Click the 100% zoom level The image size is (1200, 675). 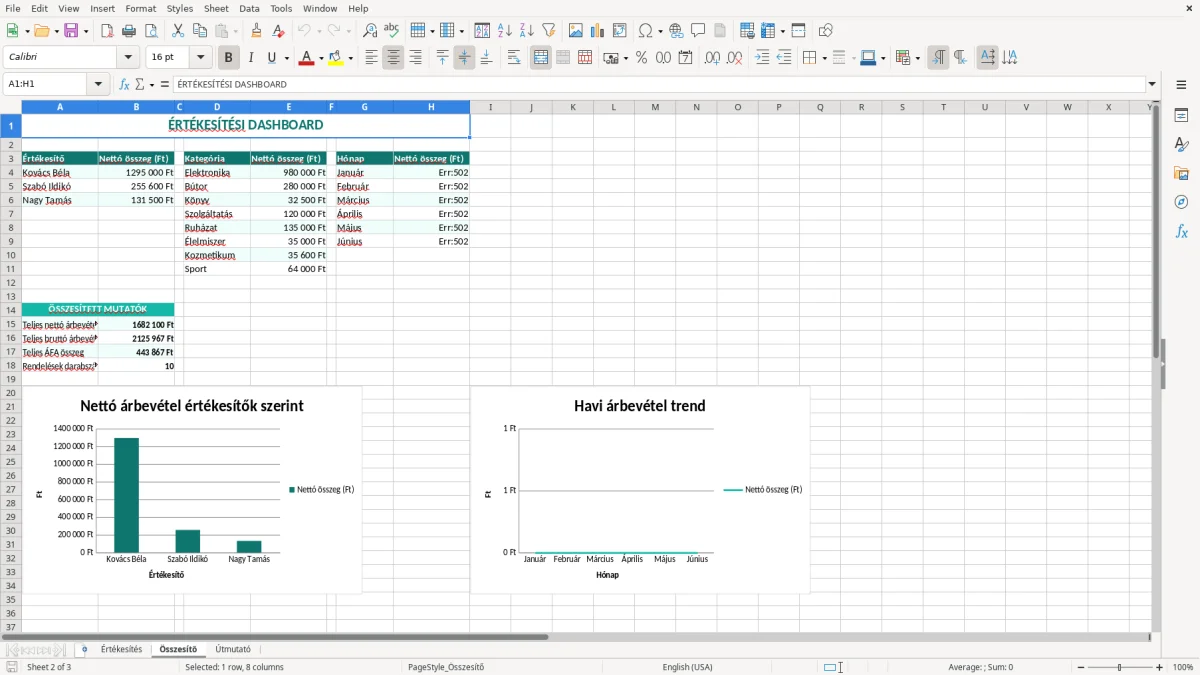[1183, 667]
